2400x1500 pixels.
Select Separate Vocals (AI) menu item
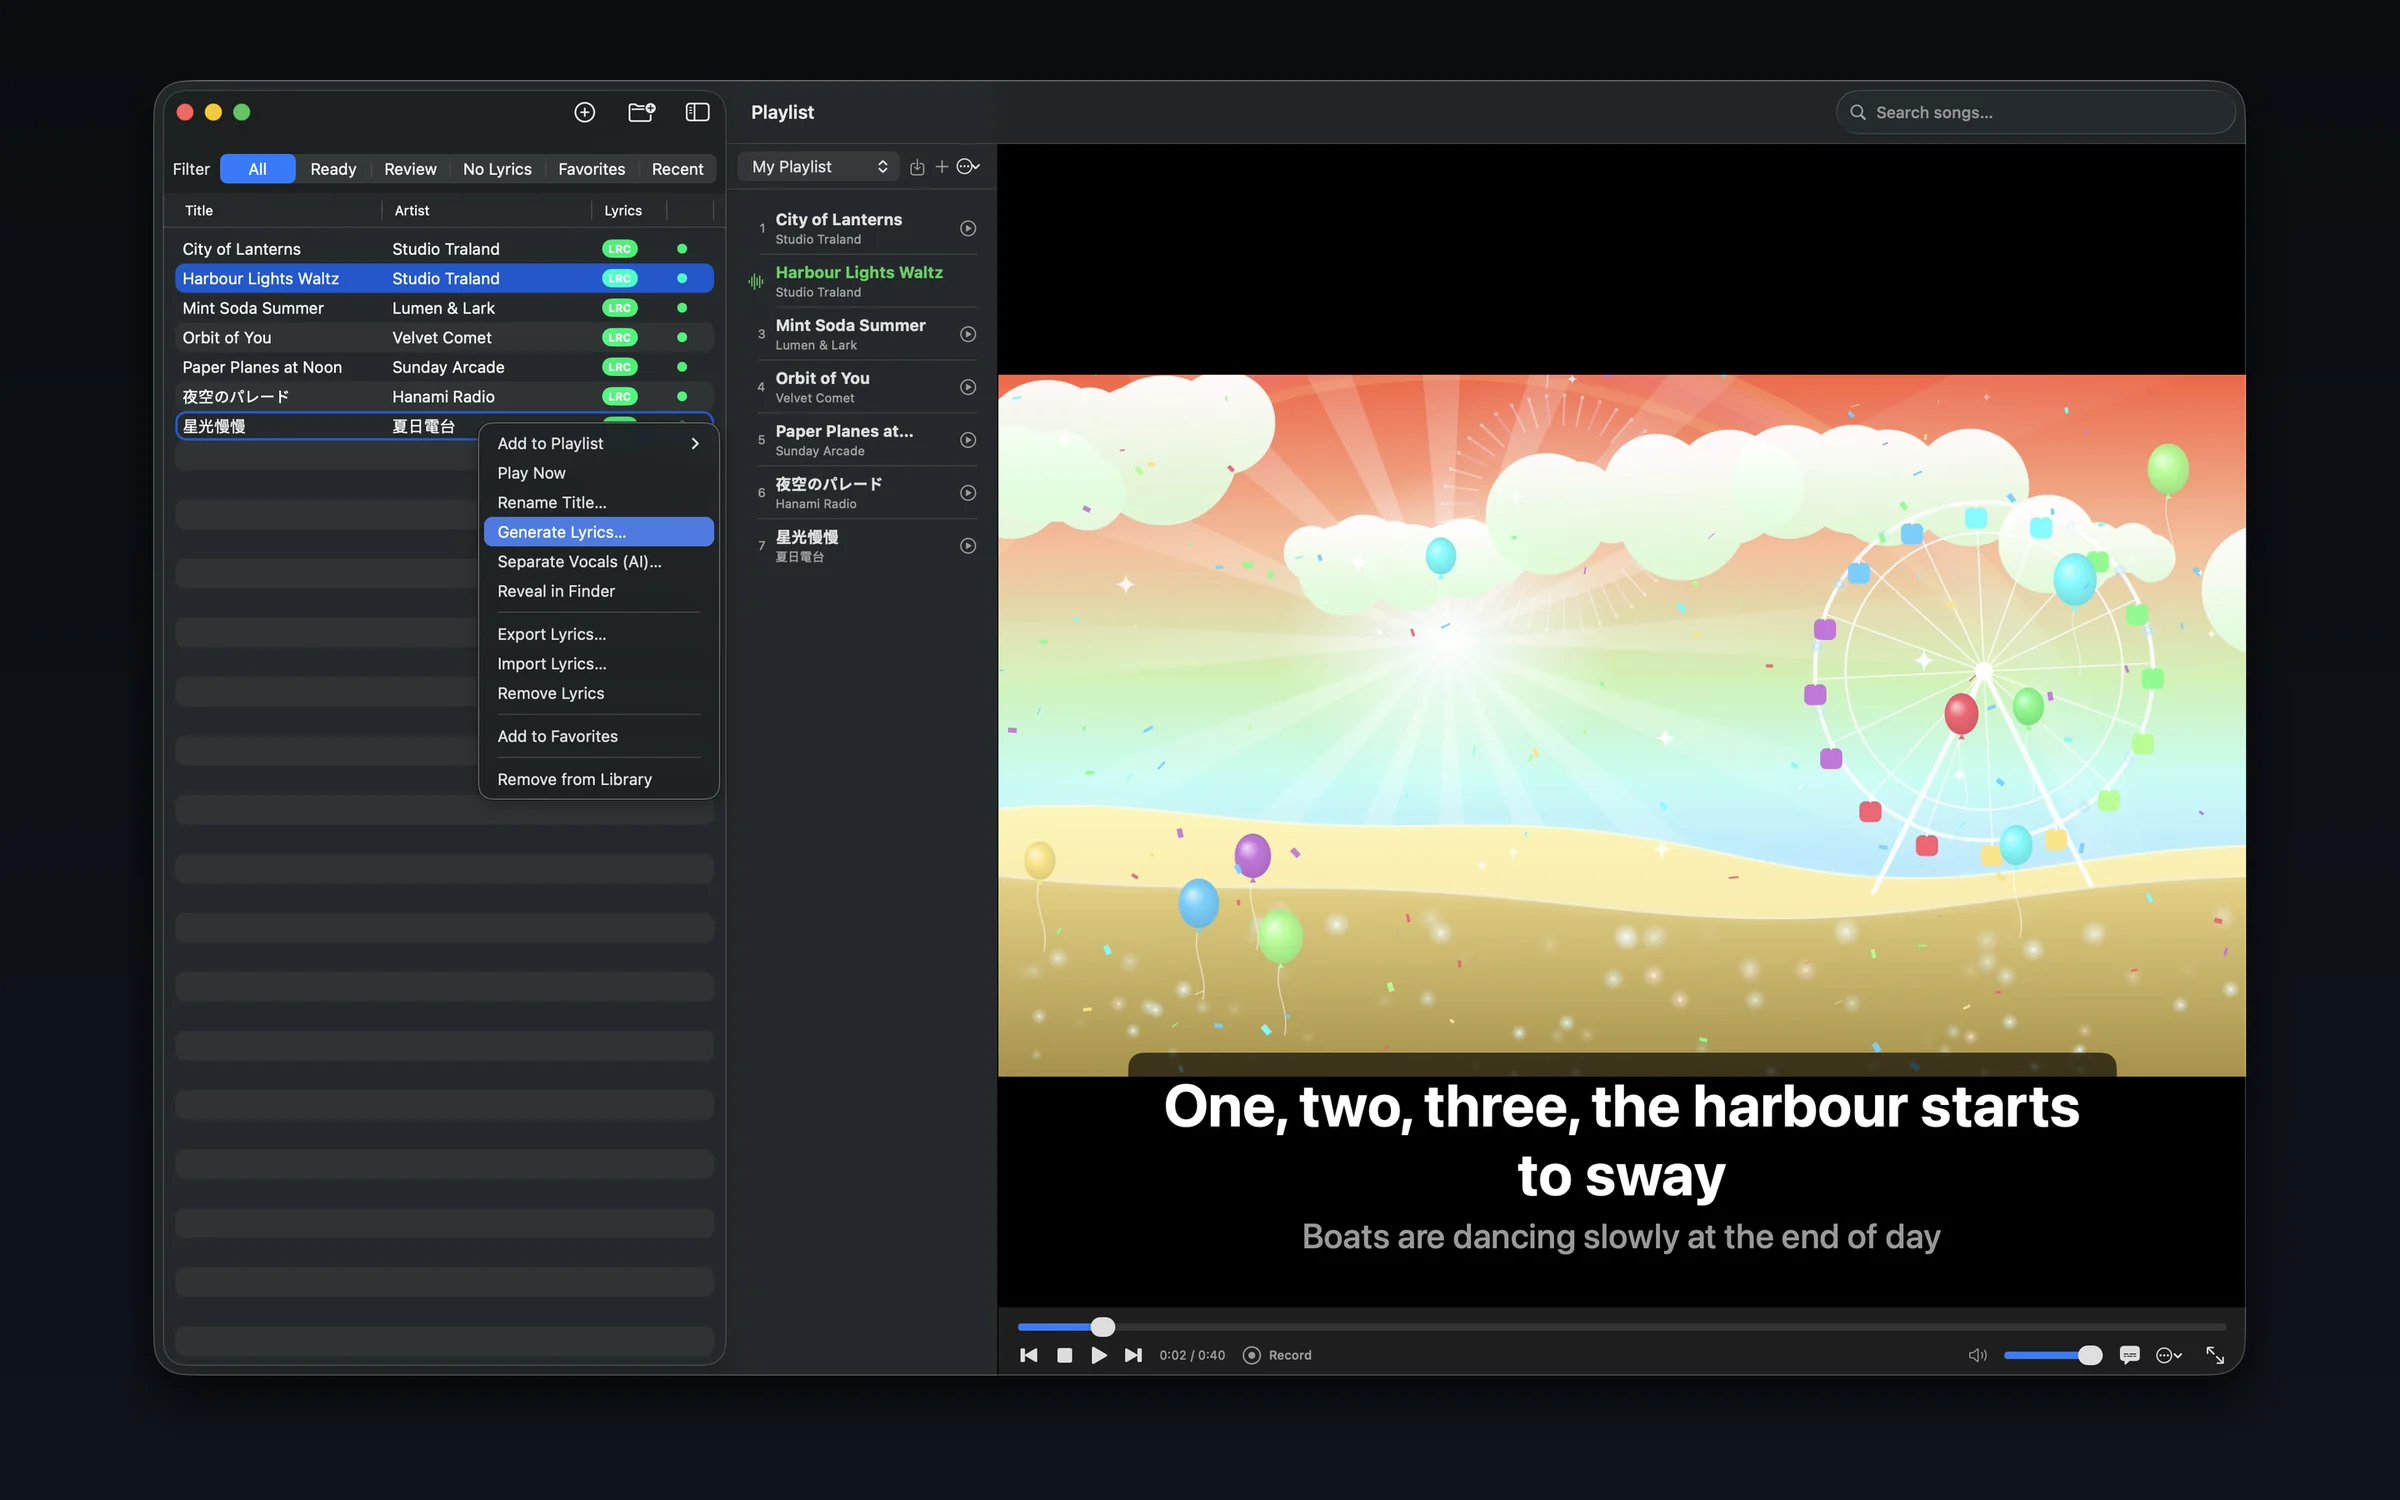598,562
